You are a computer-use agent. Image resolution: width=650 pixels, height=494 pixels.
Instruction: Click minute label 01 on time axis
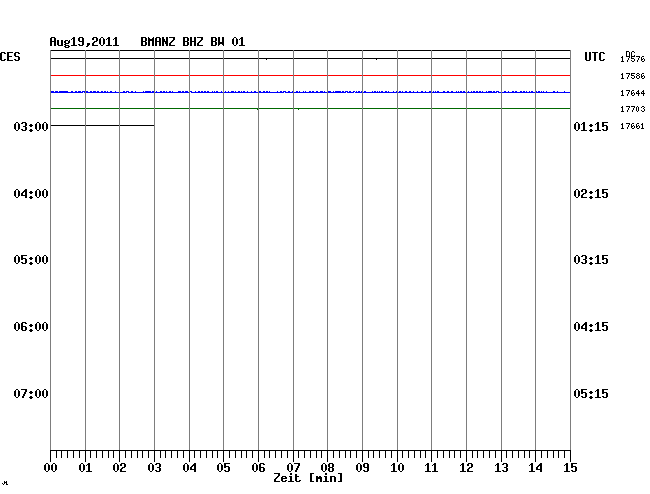(85, 468)
